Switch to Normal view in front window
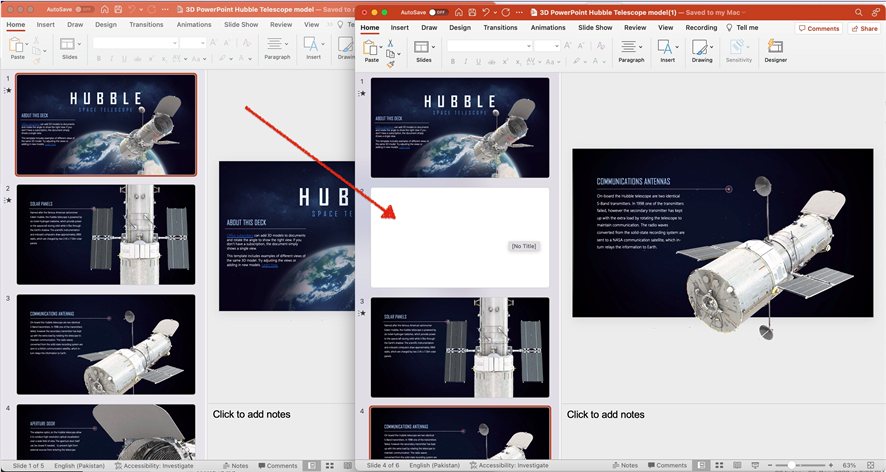 click(701, 465)
